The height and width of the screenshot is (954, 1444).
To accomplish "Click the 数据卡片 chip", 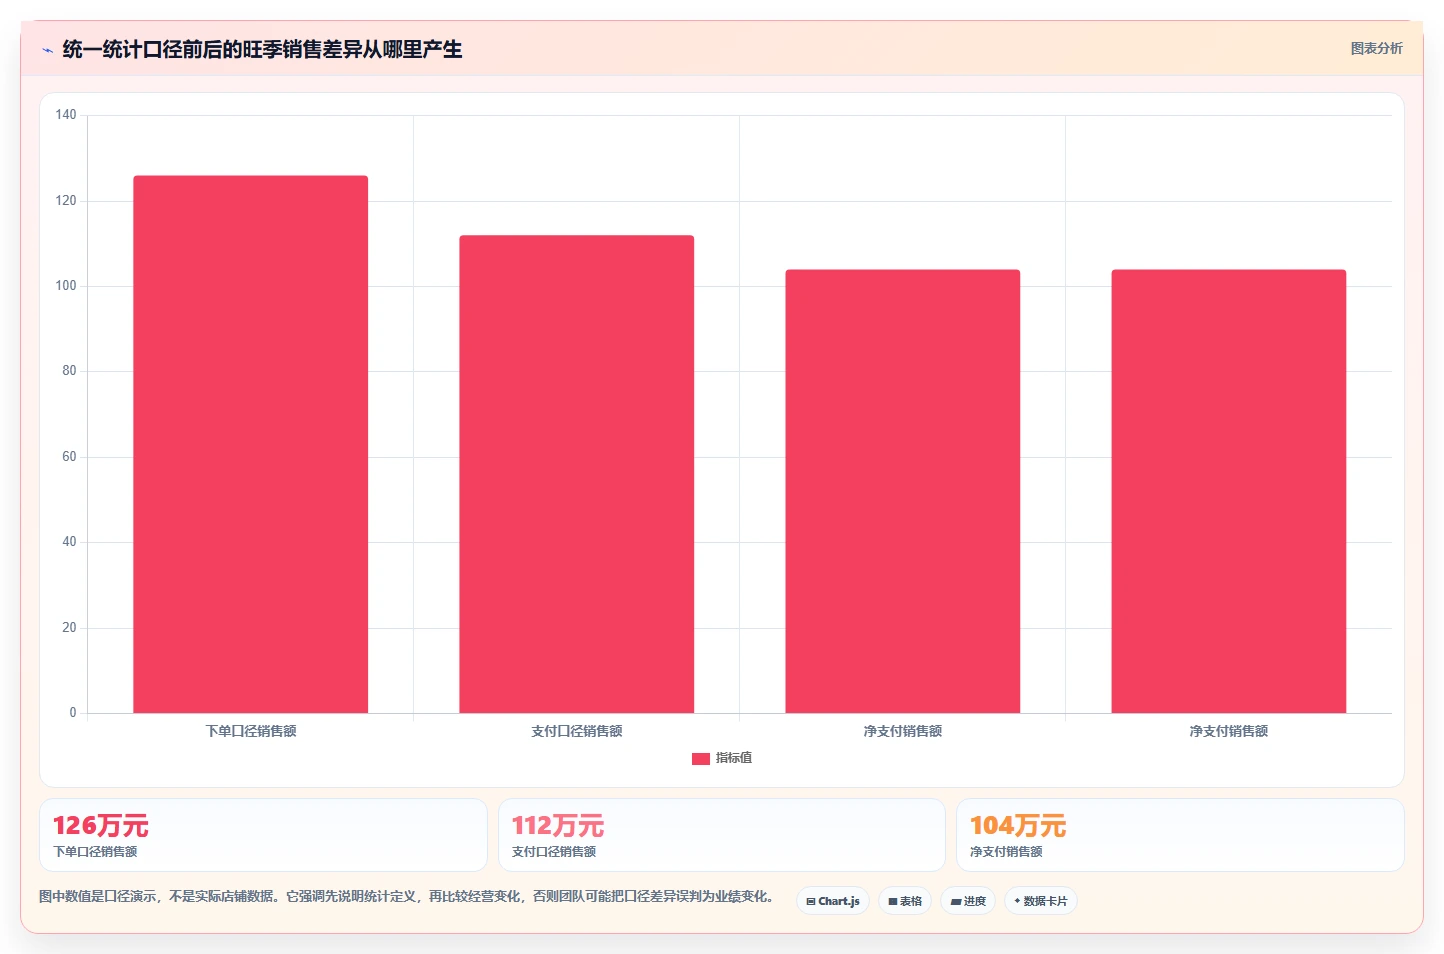I will point(1041,901).
